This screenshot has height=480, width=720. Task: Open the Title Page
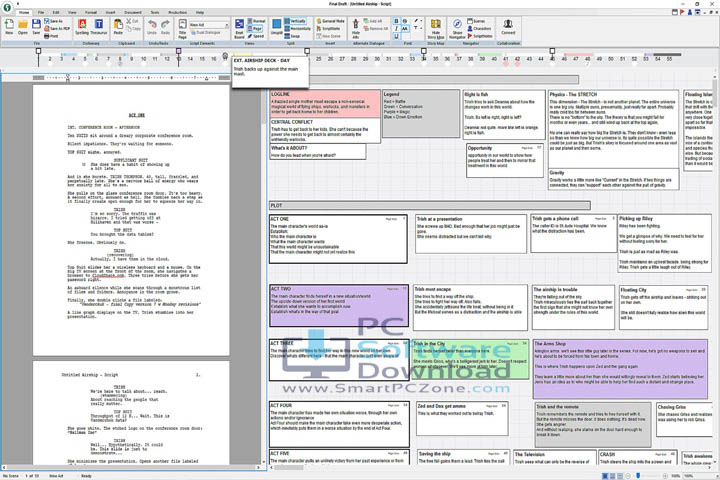[182, 28]
